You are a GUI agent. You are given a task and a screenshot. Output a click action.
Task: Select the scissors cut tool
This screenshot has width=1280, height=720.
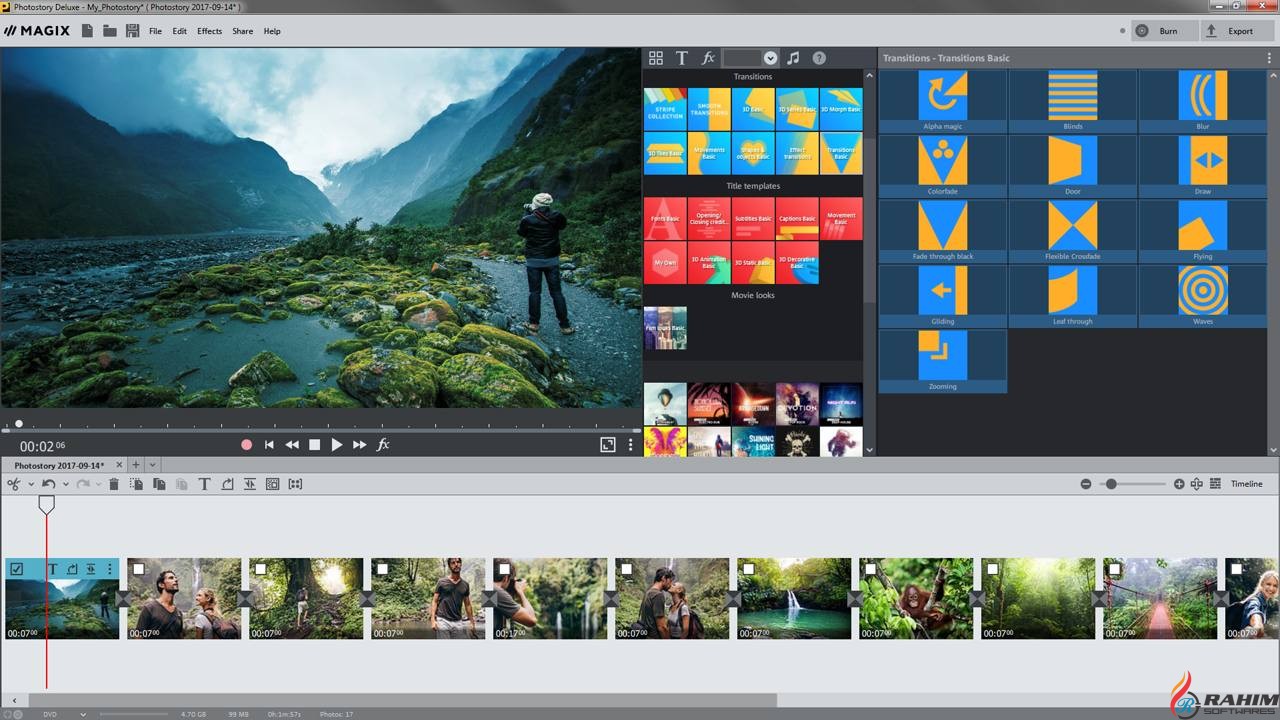point(14,484)
